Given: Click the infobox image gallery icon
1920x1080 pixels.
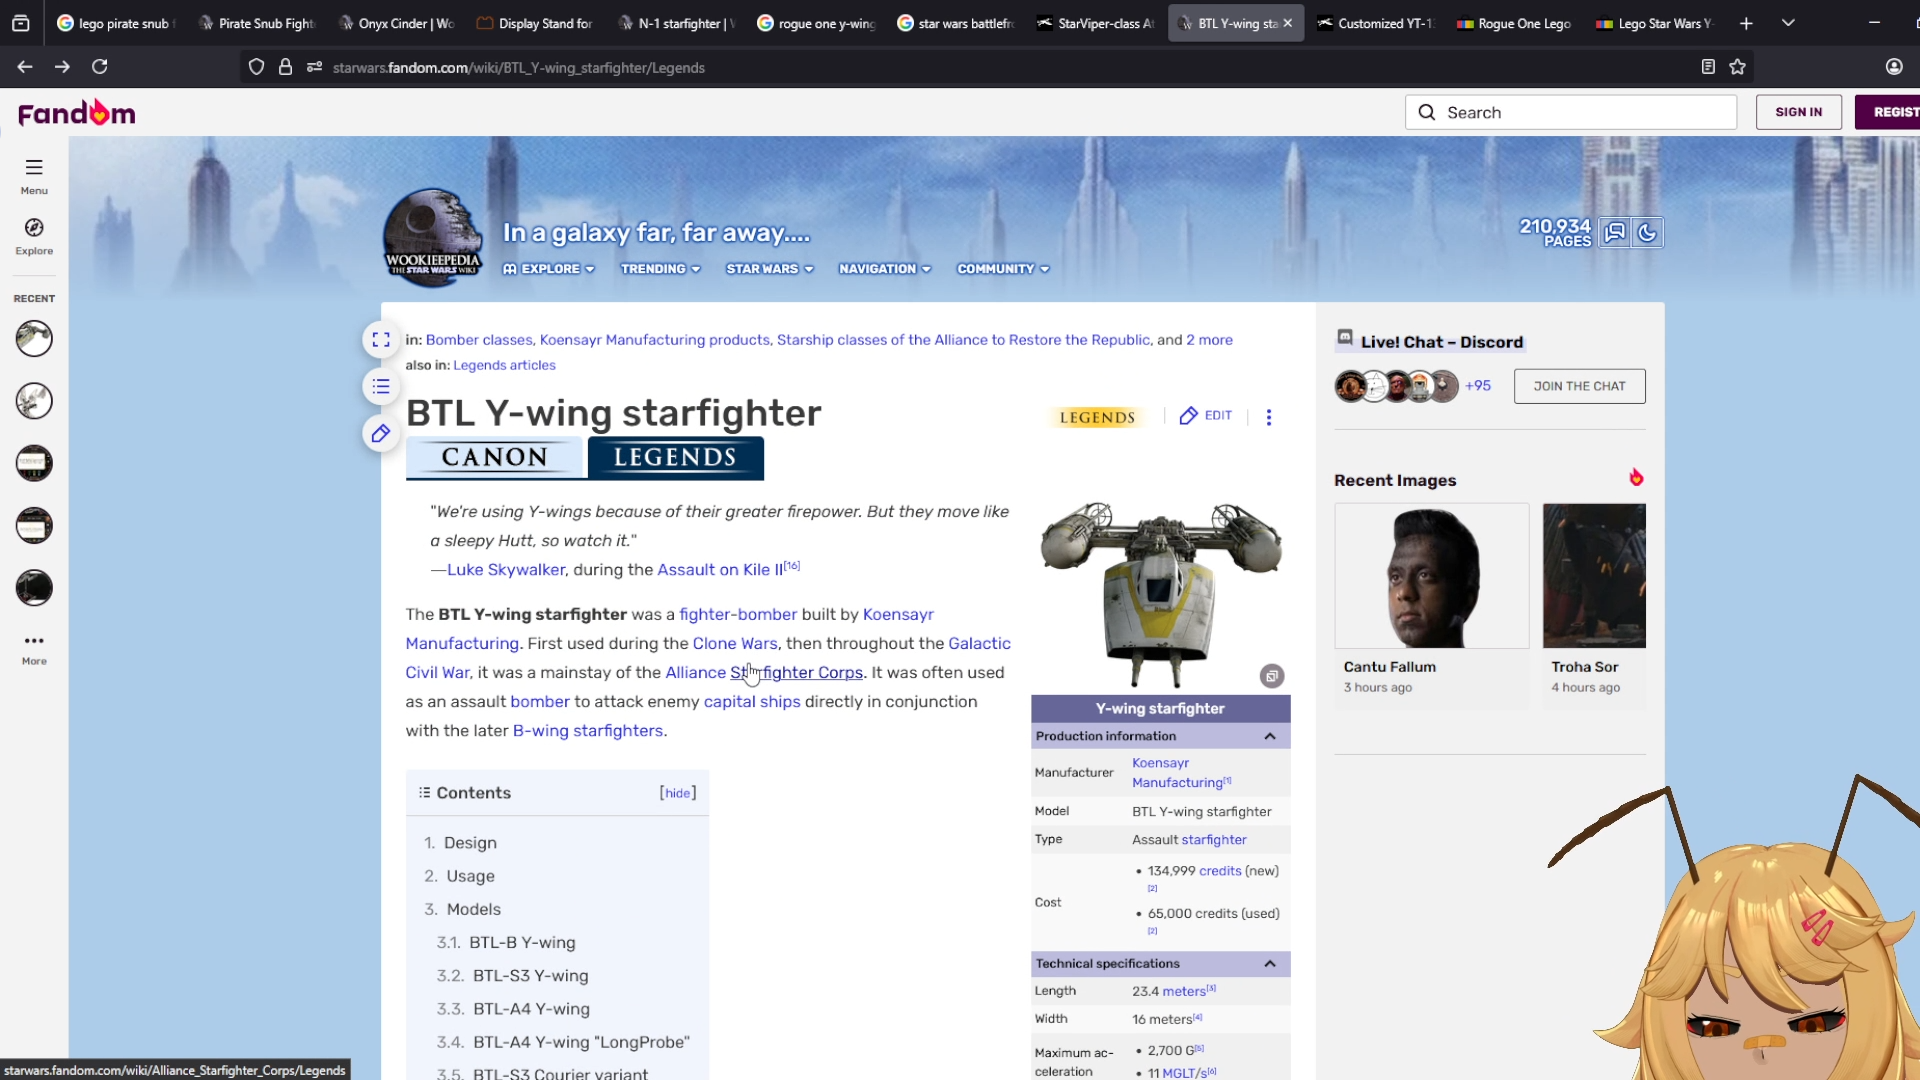Looking at the screenshot, I should [x=1271, y=677].
